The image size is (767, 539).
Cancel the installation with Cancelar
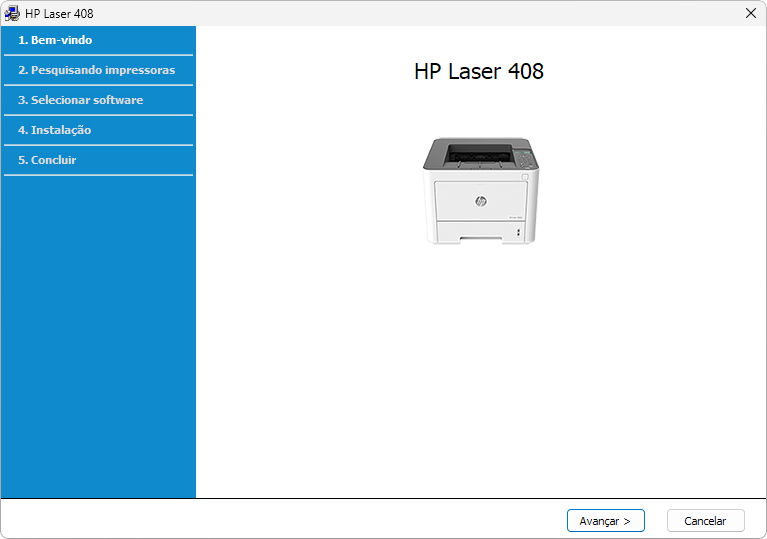(705, 521)
